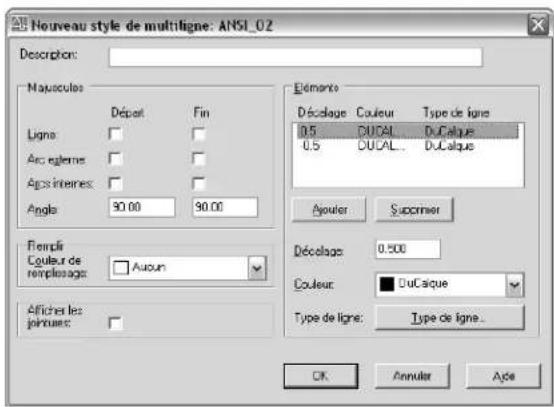Screen dimensions: 554x407
Task: Click the multiline style dialog title icon
Action: (19, 25)
